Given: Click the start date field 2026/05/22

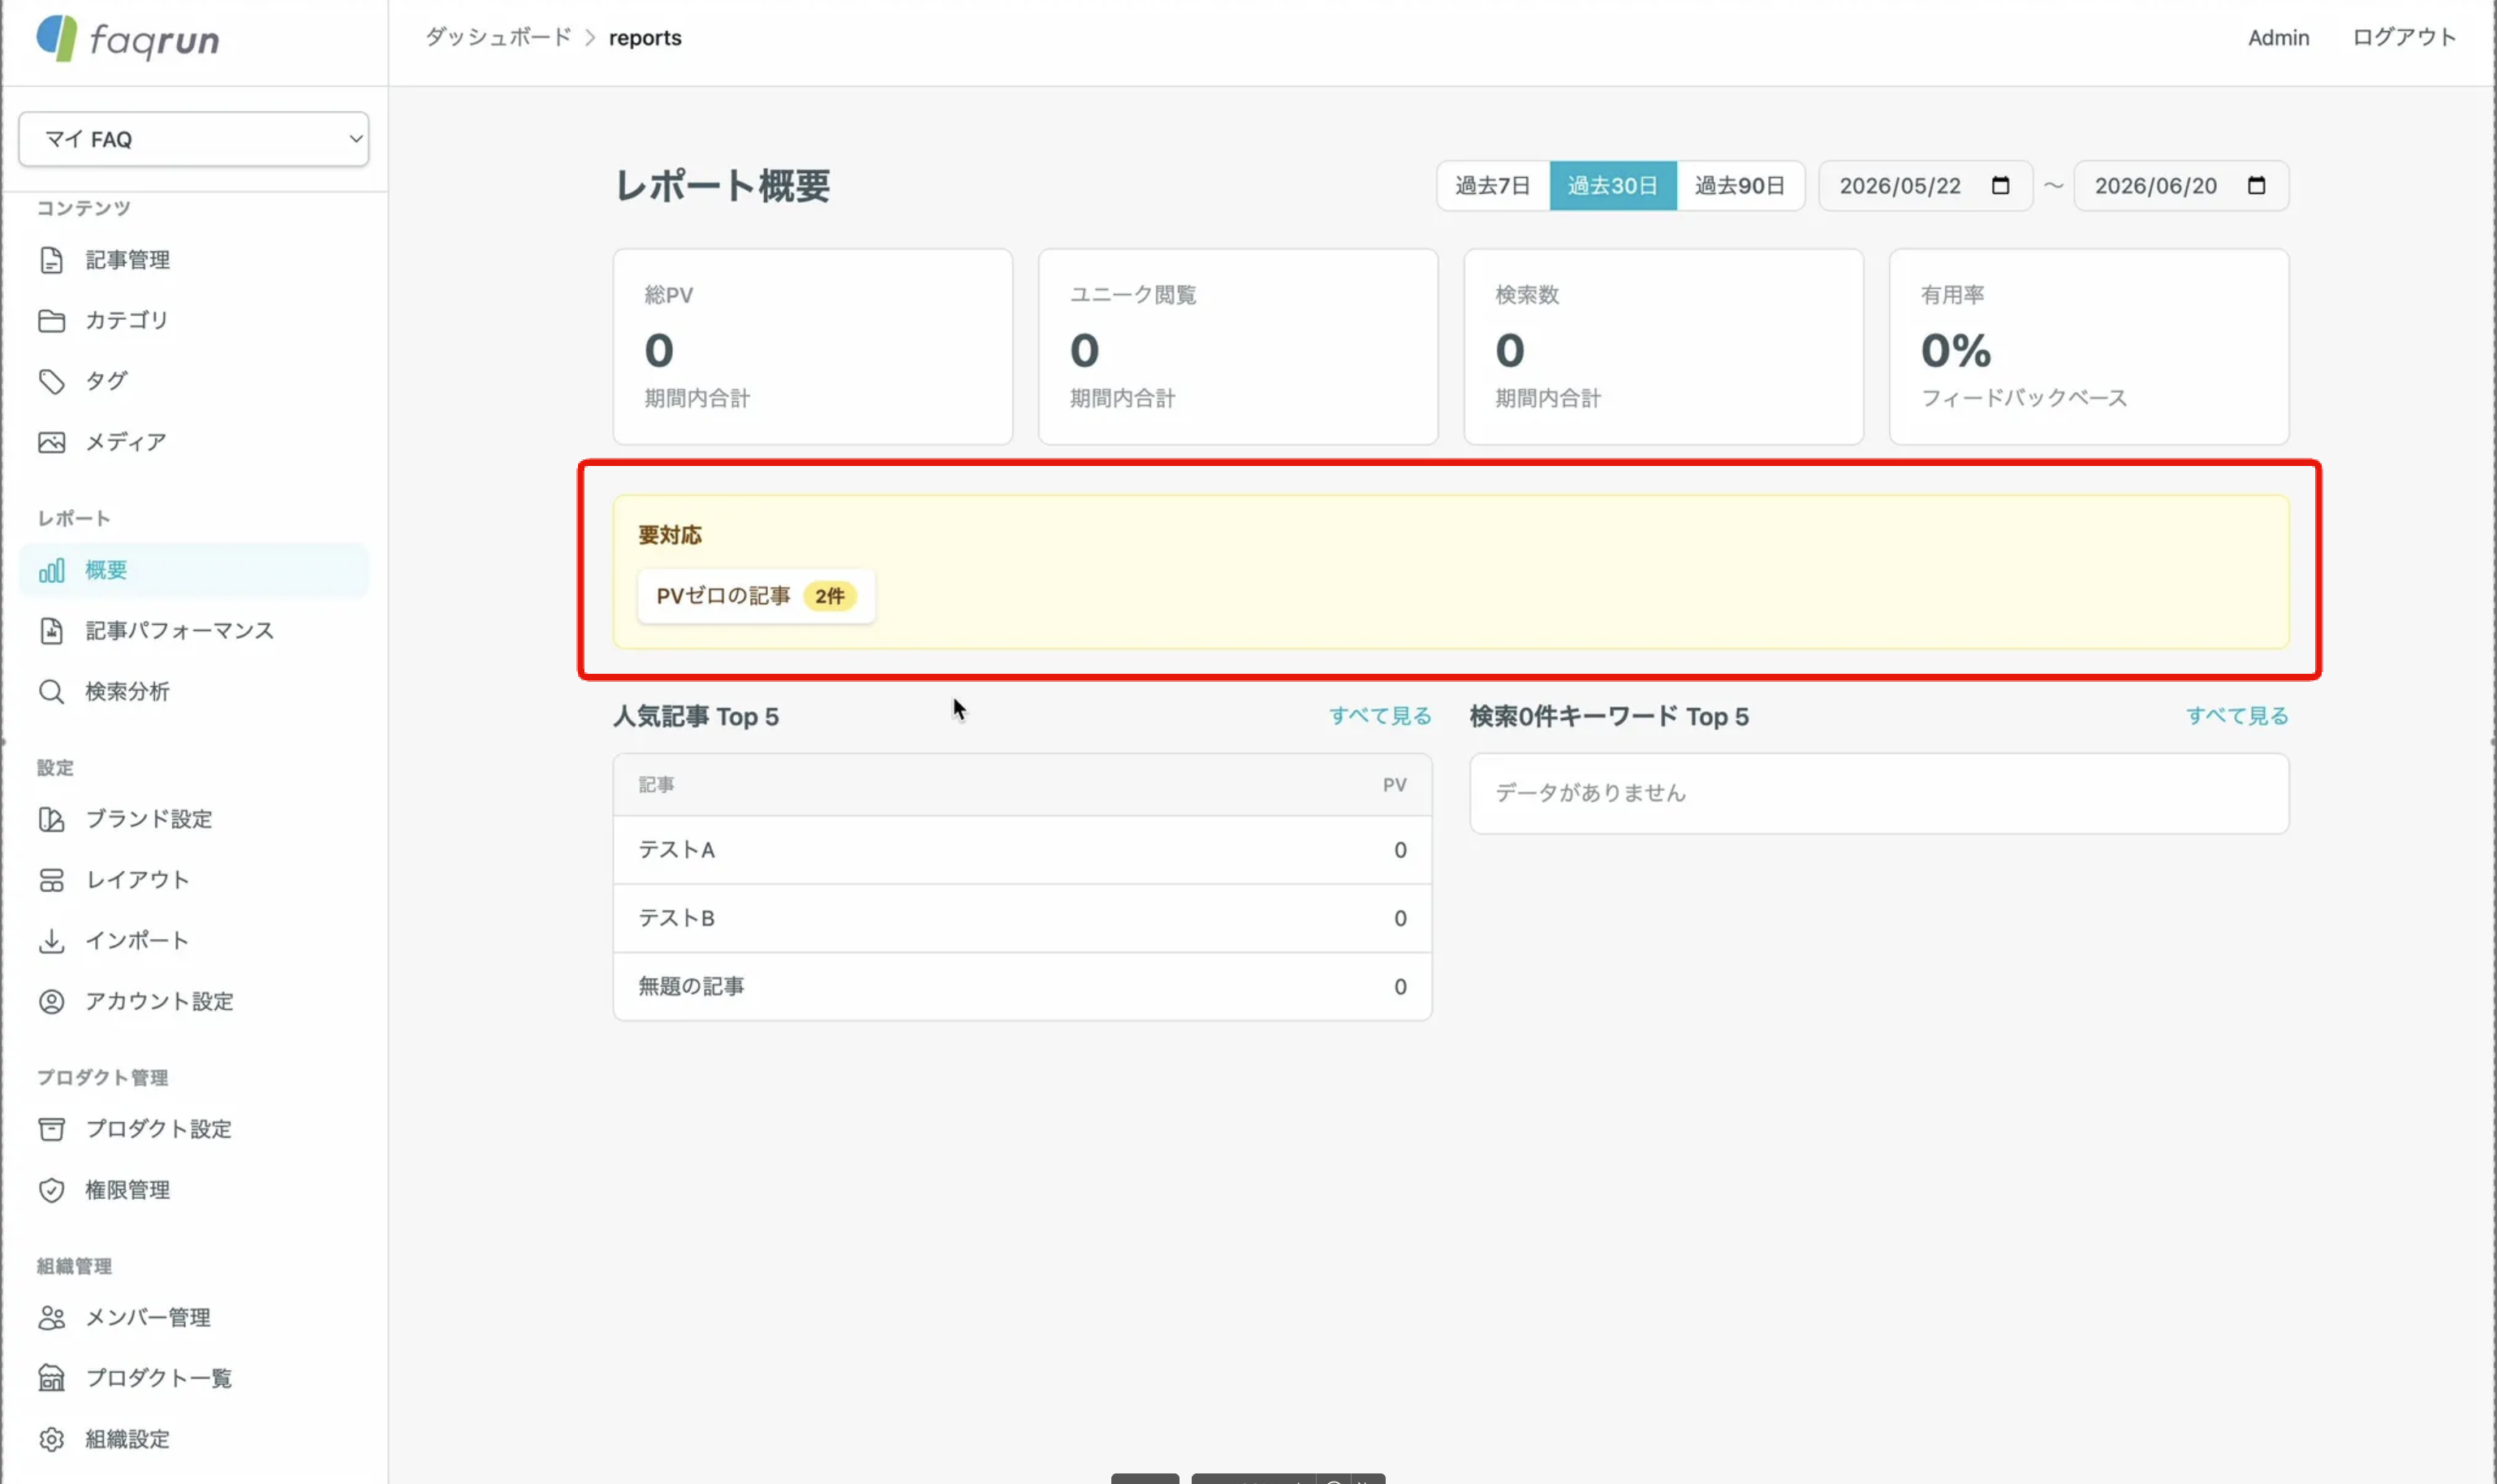Looking at the screenshot, I should [x=1925, y=185].
